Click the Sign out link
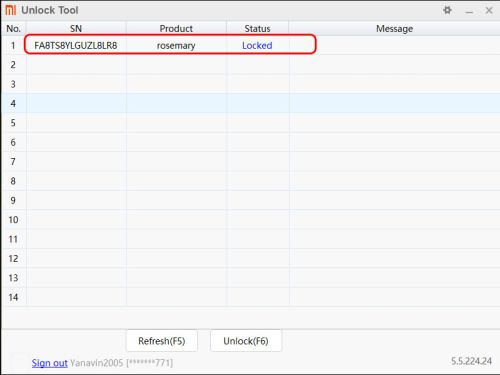The width and height of the screenshot is (500, 375). (x=50, y=363)
